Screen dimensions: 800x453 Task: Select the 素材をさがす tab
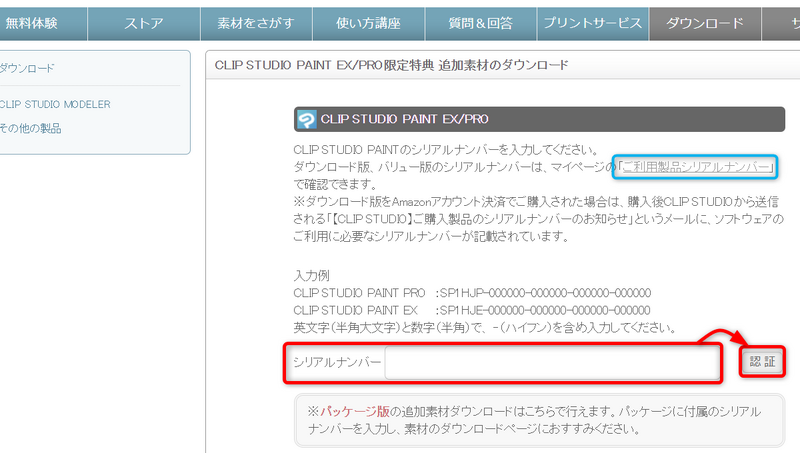255,24
